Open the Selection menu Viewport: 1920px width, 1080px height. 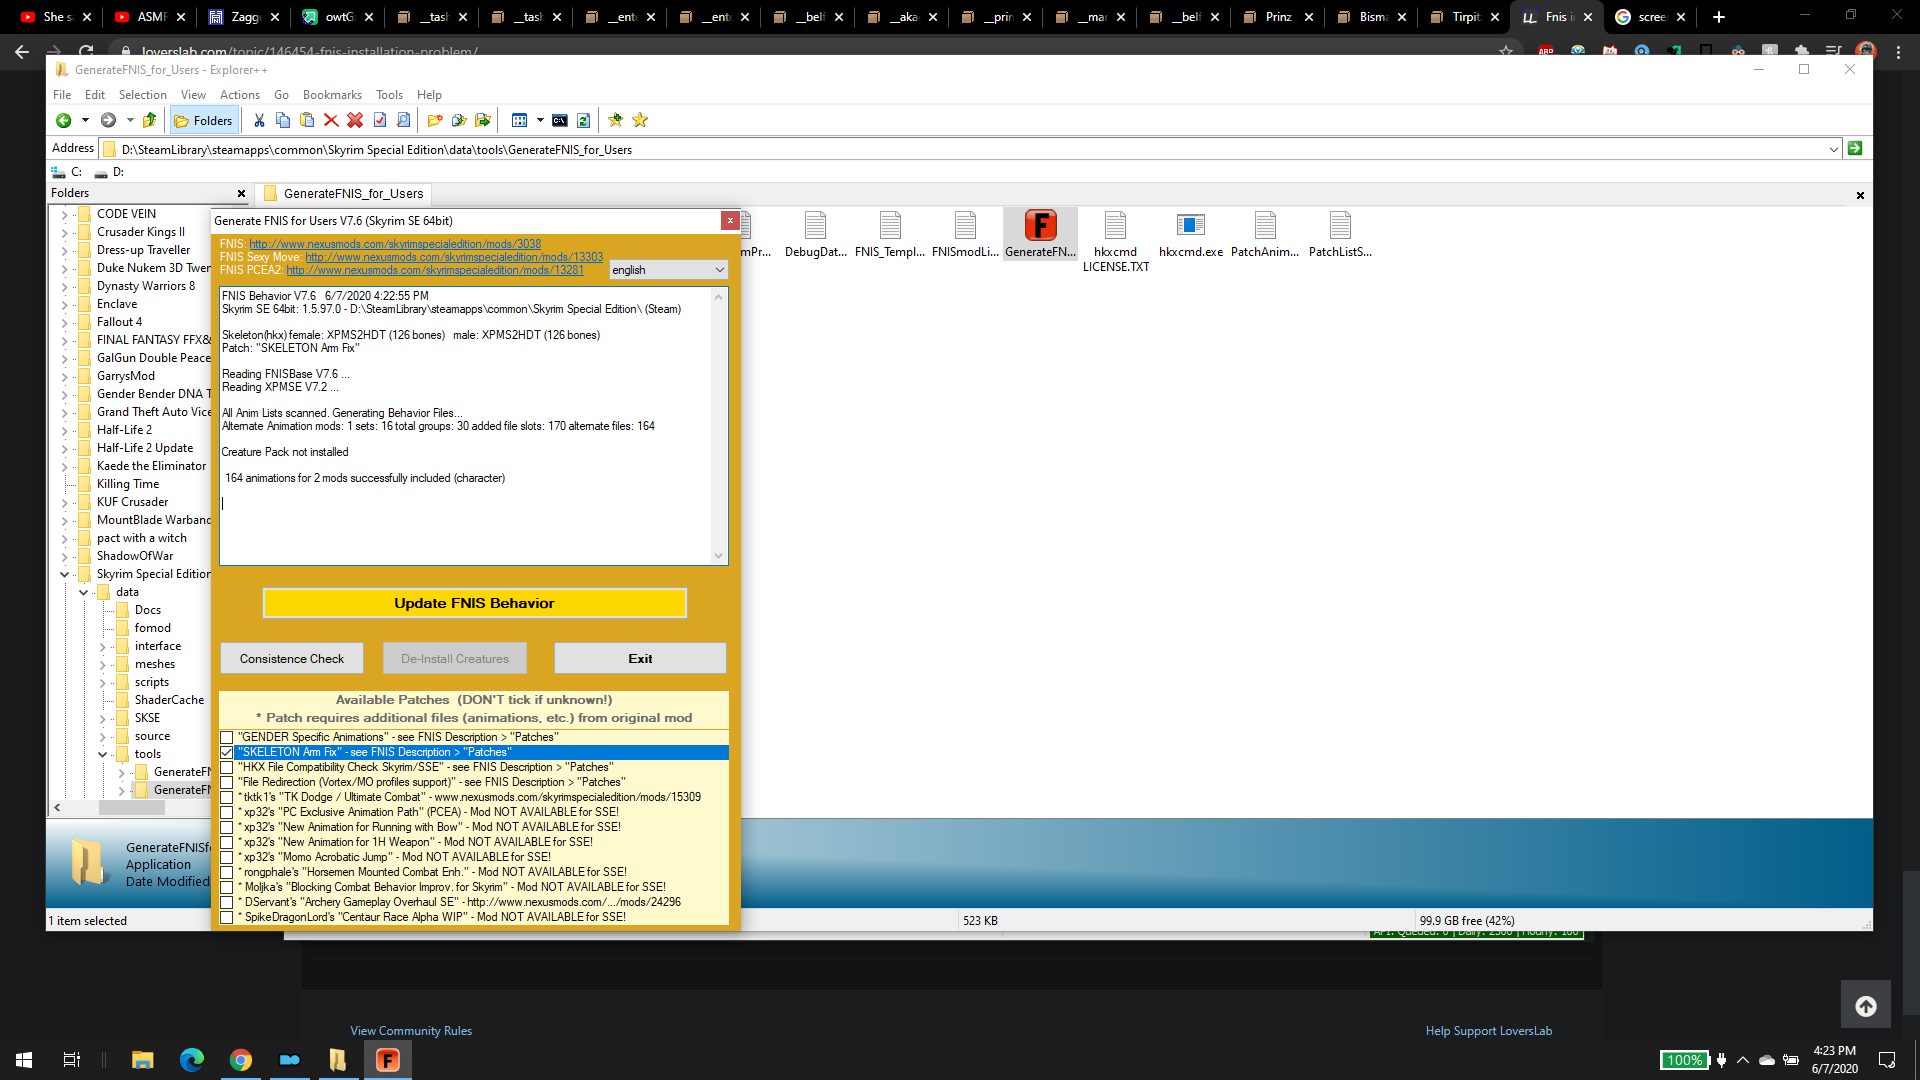143,95
